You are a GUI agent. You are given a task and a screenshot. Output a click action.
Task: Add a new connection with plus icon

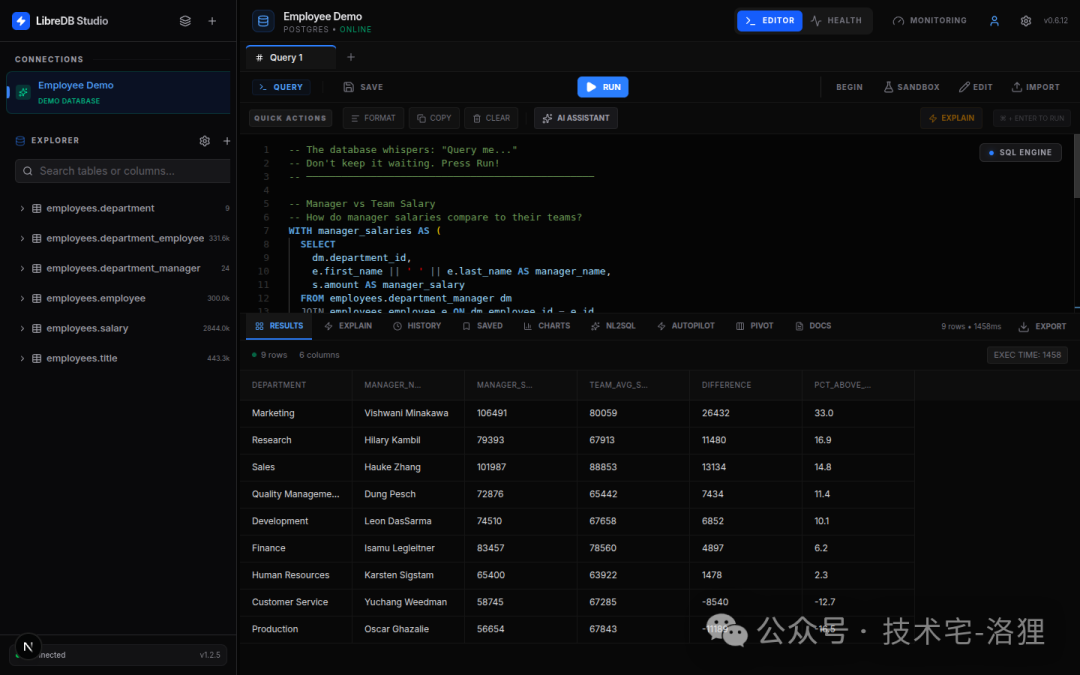[212, 21]
